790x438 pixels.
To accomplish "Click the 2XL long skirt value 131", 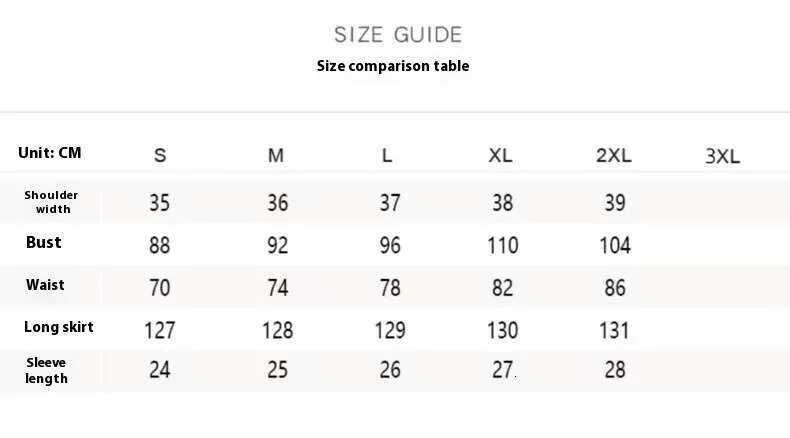I will [614, 331].
